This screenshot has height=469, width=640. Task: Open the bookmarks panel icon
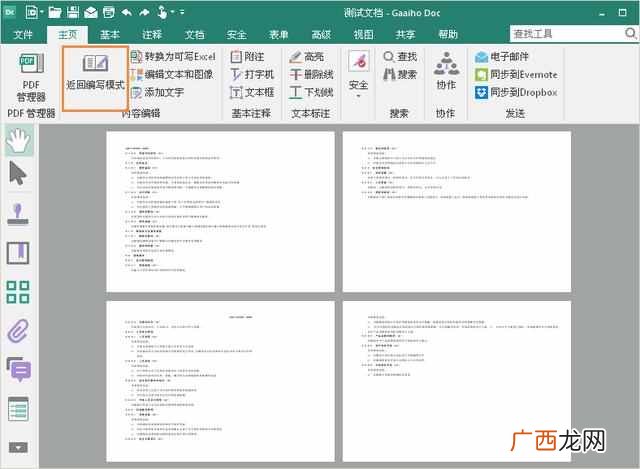(18, 253)
